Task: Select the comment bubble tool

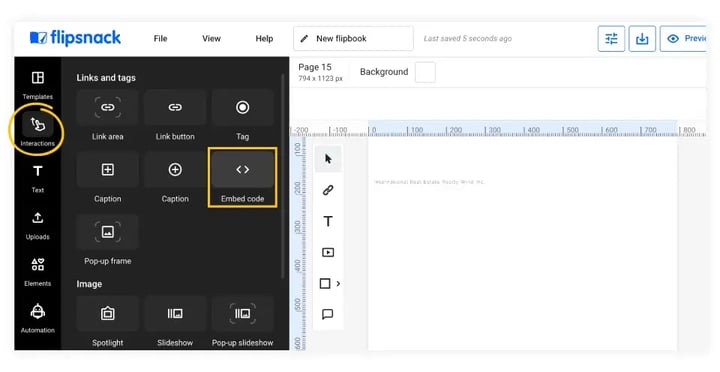Action: pos(327,314)
